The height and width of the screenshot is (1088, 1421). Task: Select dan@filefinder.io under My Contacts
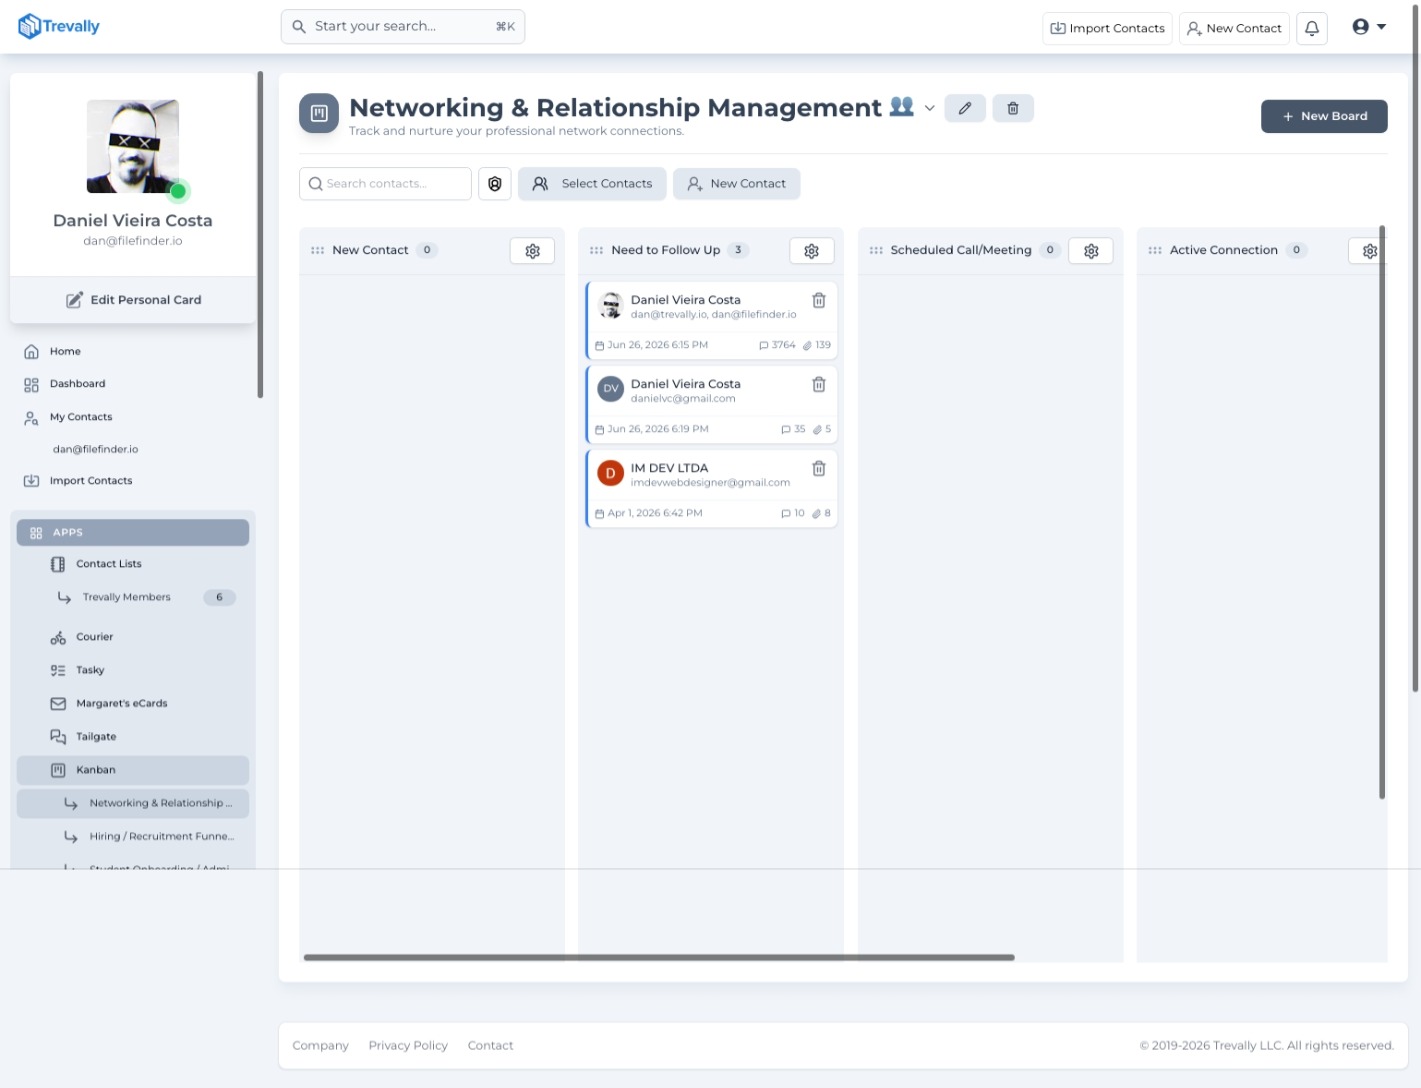click(96, 450)
